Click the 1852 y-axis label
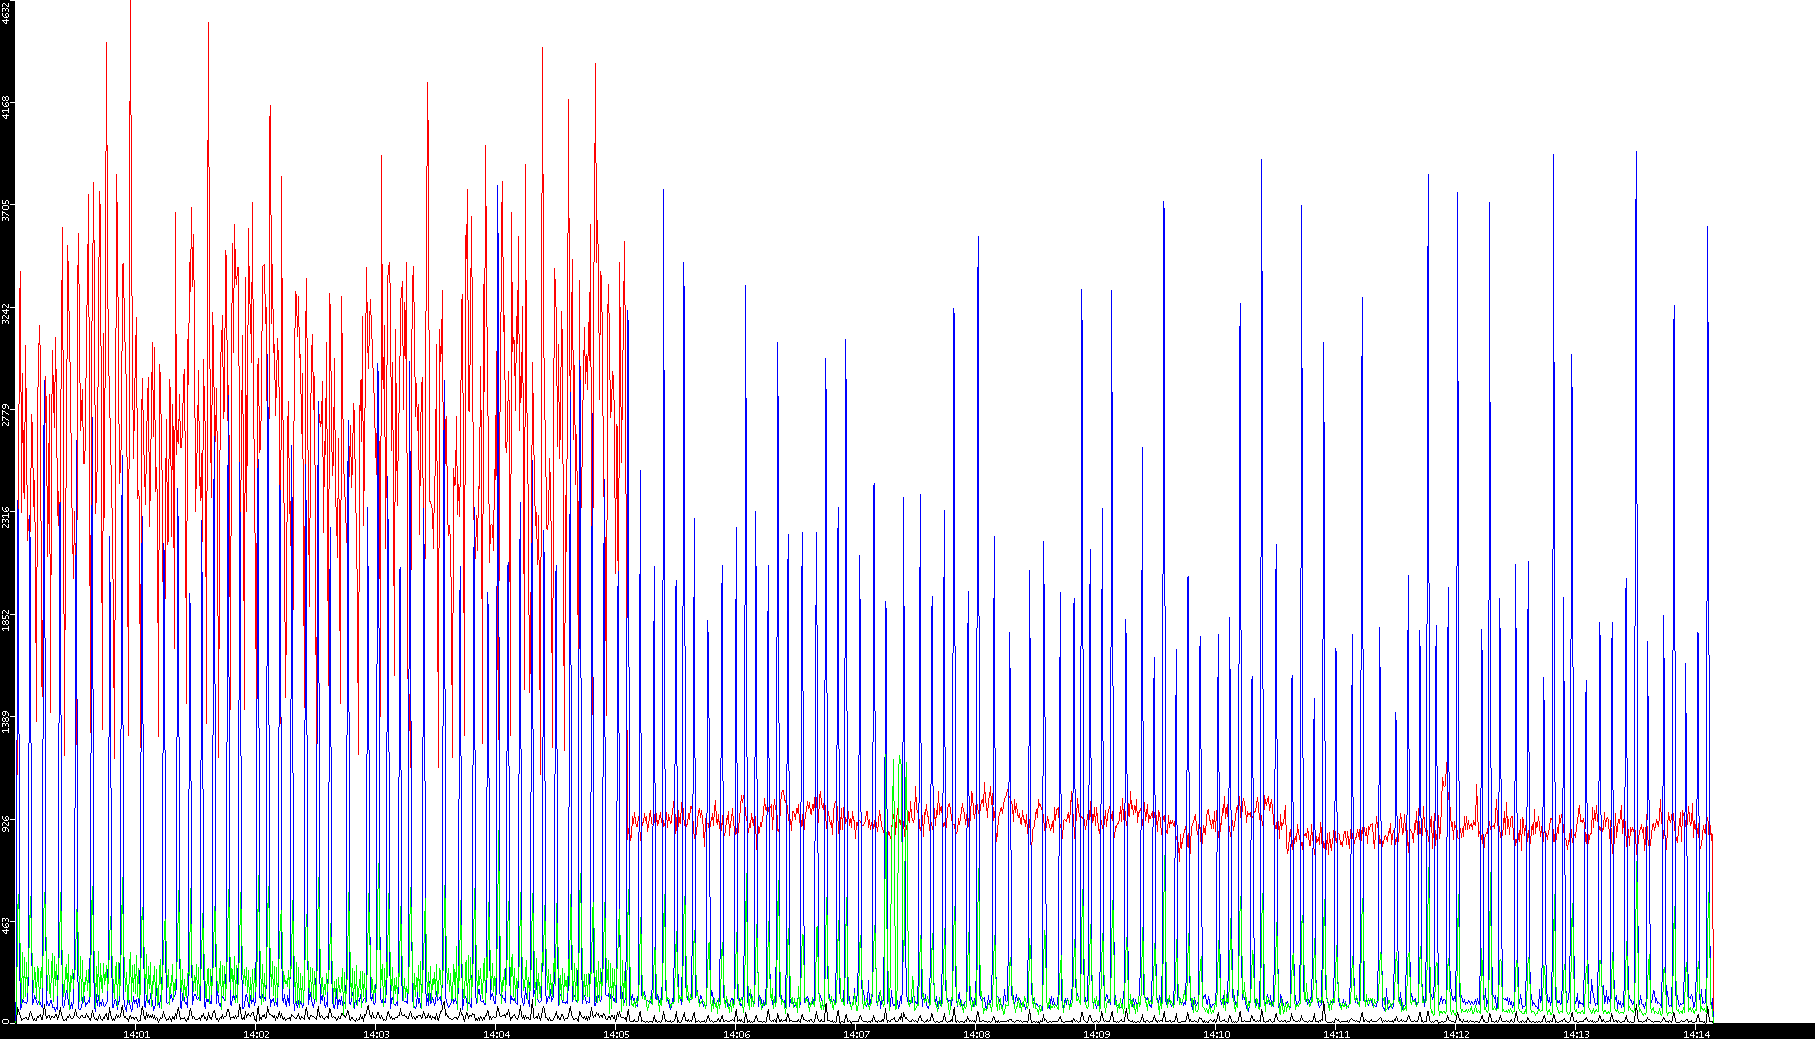The height and width of the screenshot is (1039, 1815). pos(6,620)
